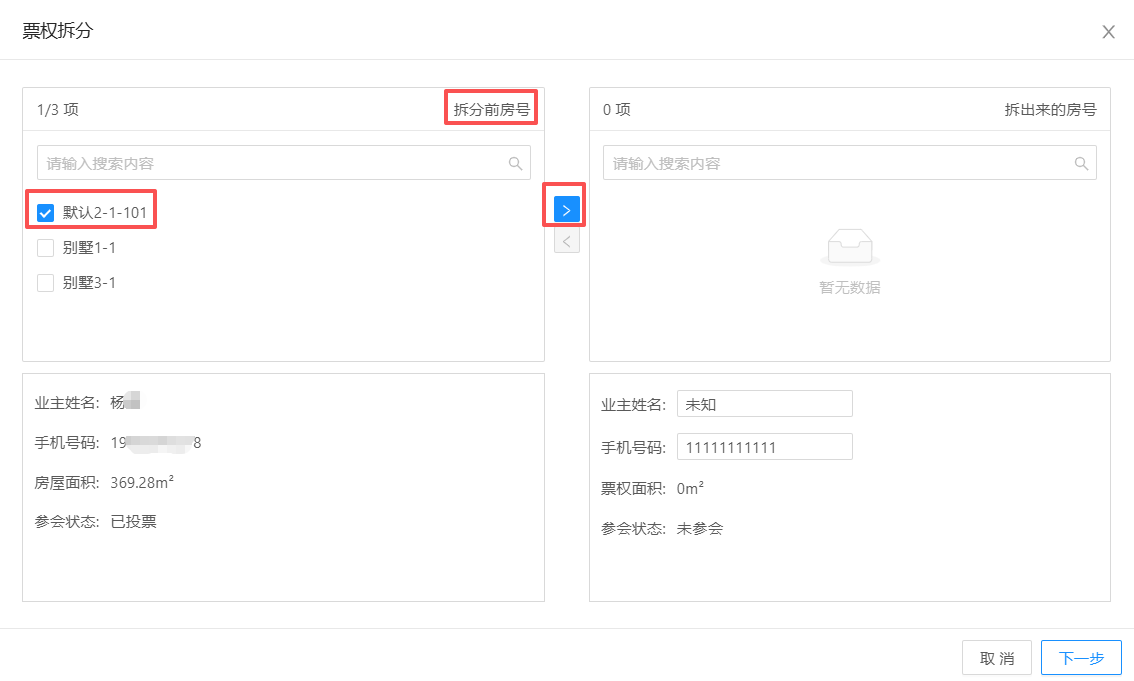Click the empty inbox 暂无数据 icon

[849, 247]
